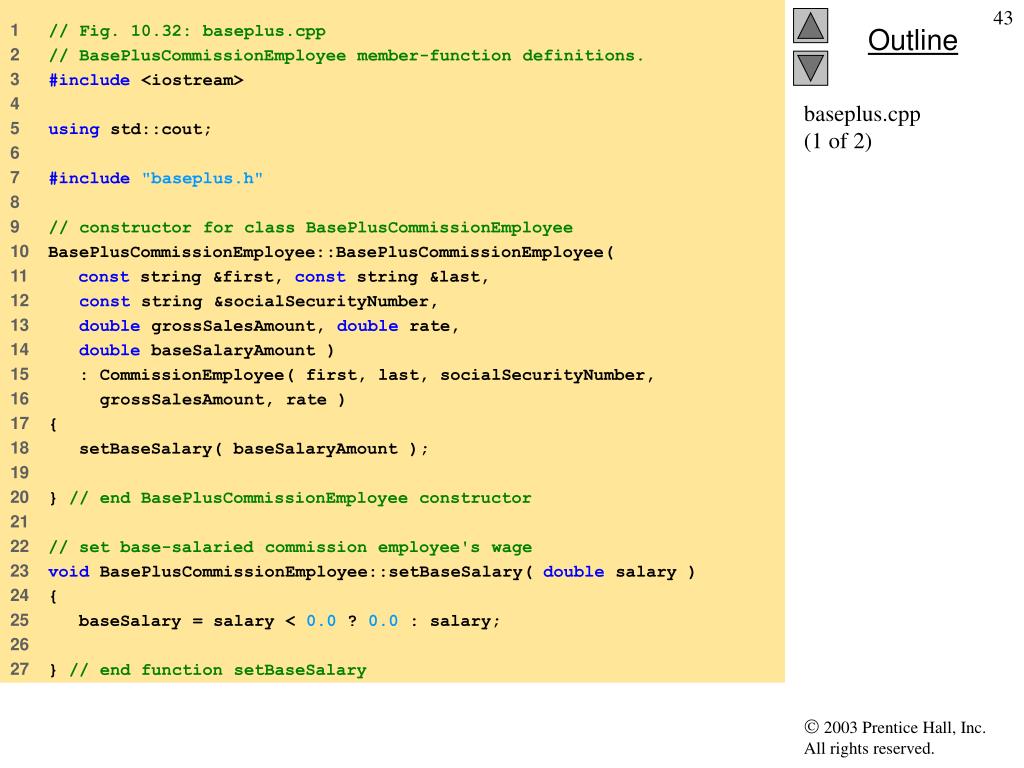The height and width of the screenshot is (768, 1024).
Task: Click 'double salary )' on line 23
Action: [x=618, y=571]
